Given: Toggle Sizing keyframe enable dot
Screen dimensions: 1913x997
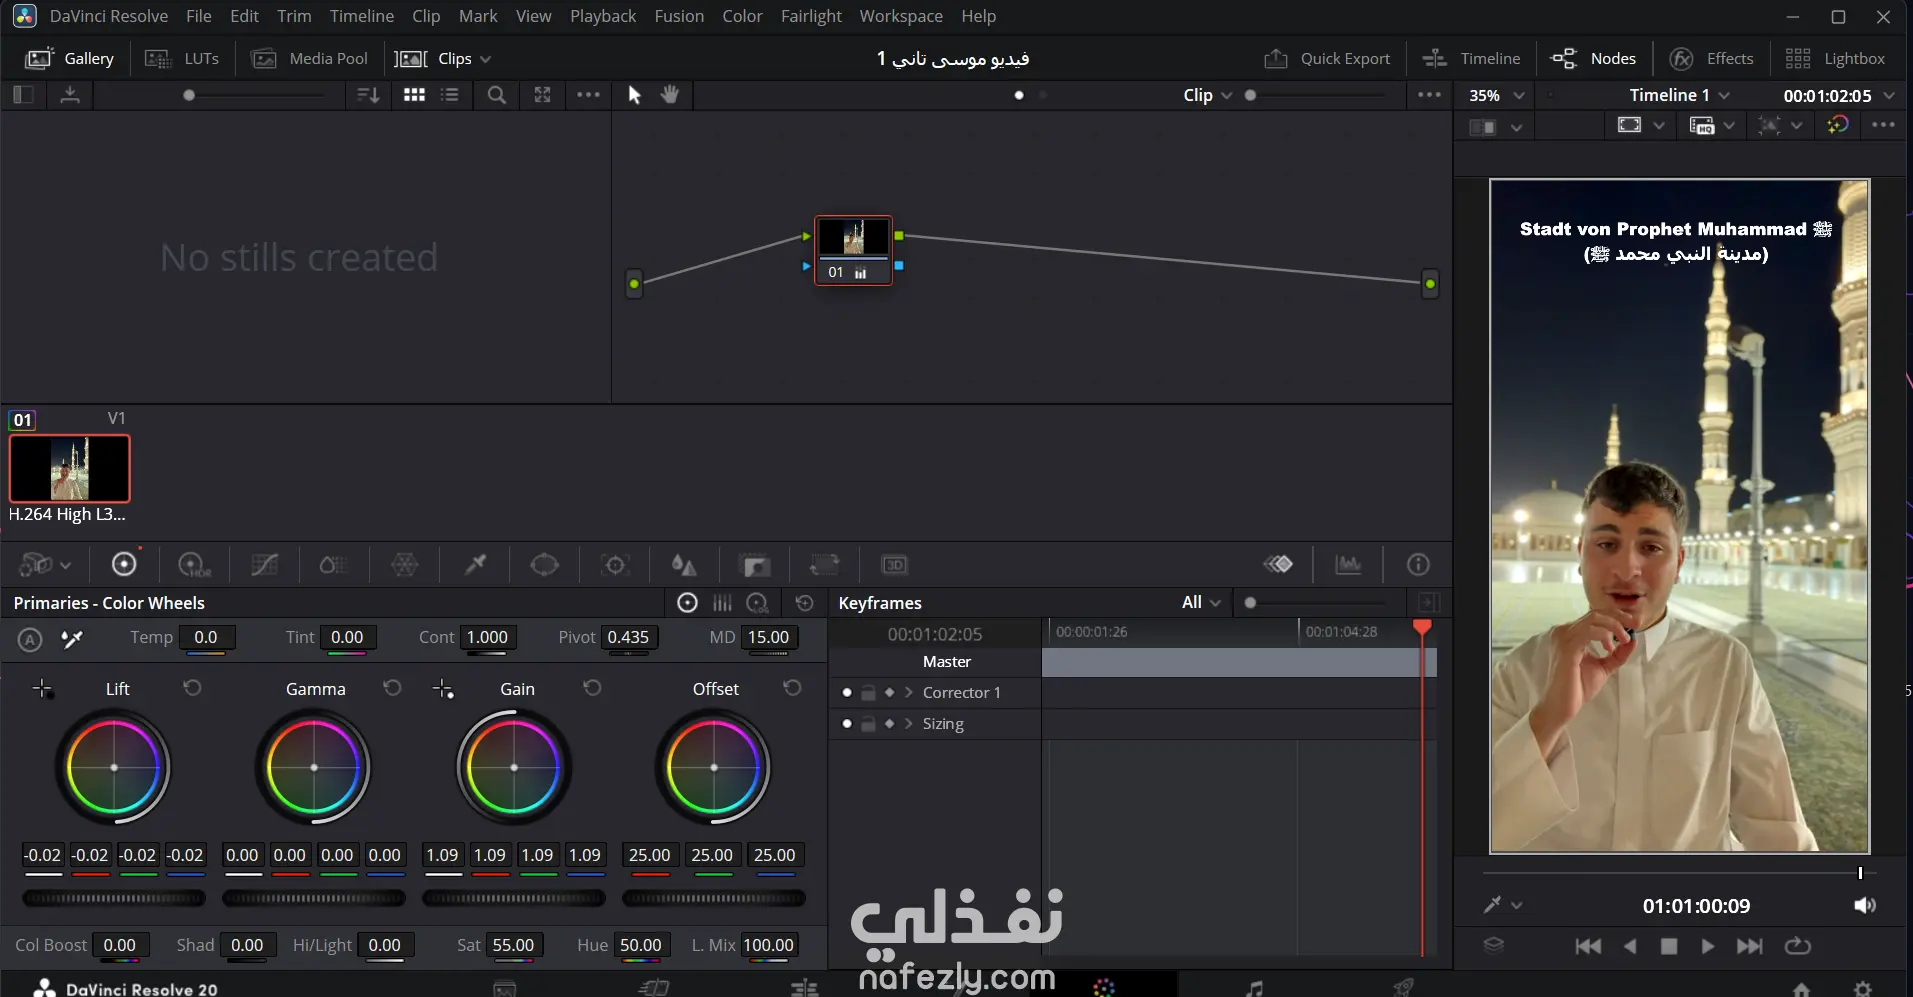Looking at the screenshot, I should (847, 724).
